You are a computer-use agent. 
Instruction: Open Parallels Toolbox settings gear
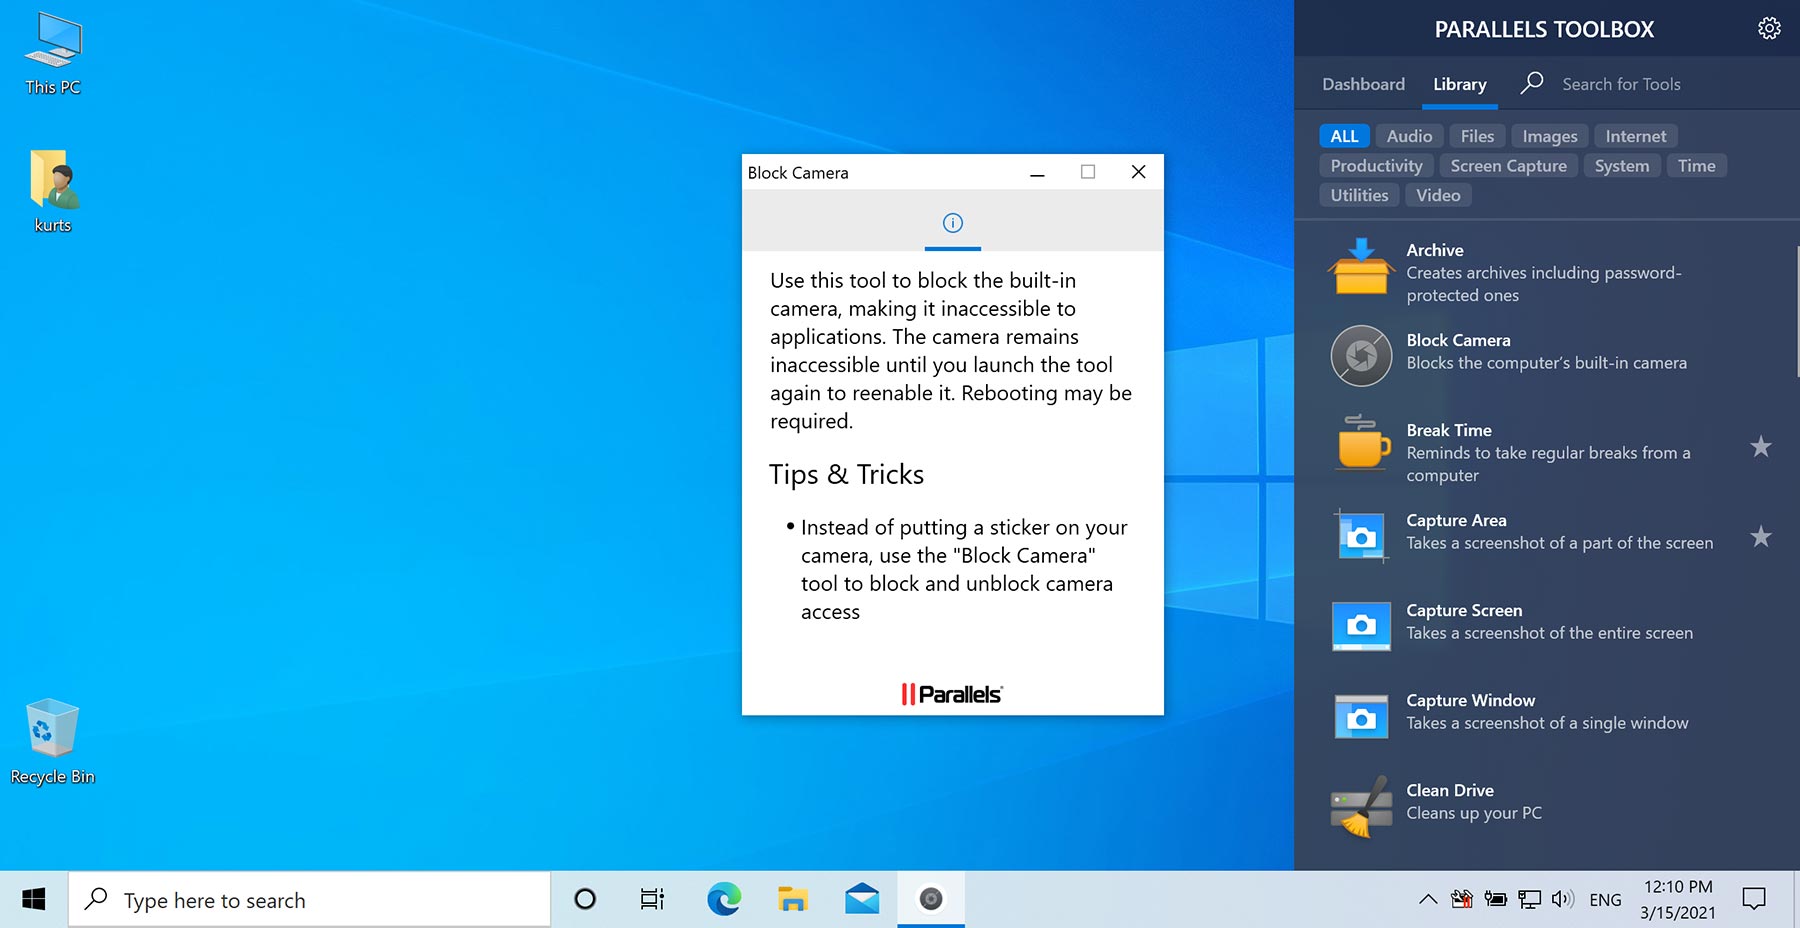coord(1768,28)
